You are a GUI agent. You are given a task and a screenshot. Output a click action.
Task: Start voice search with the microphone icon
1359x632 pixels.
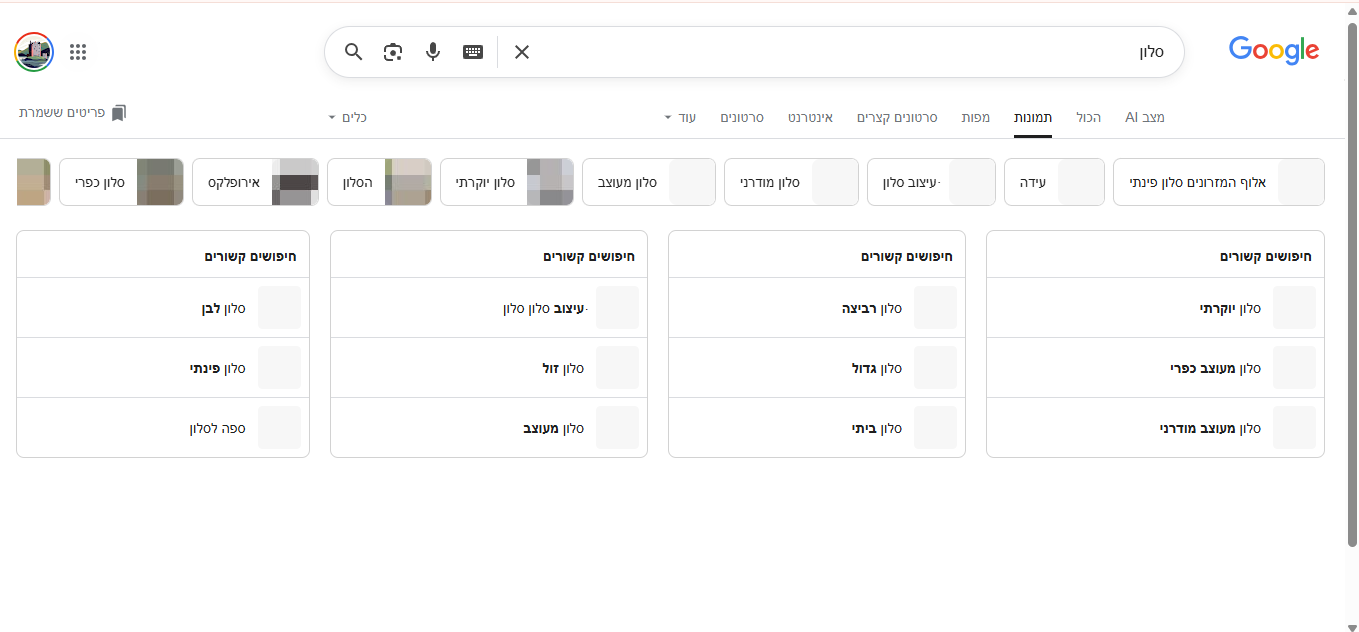tap(432, 51)
